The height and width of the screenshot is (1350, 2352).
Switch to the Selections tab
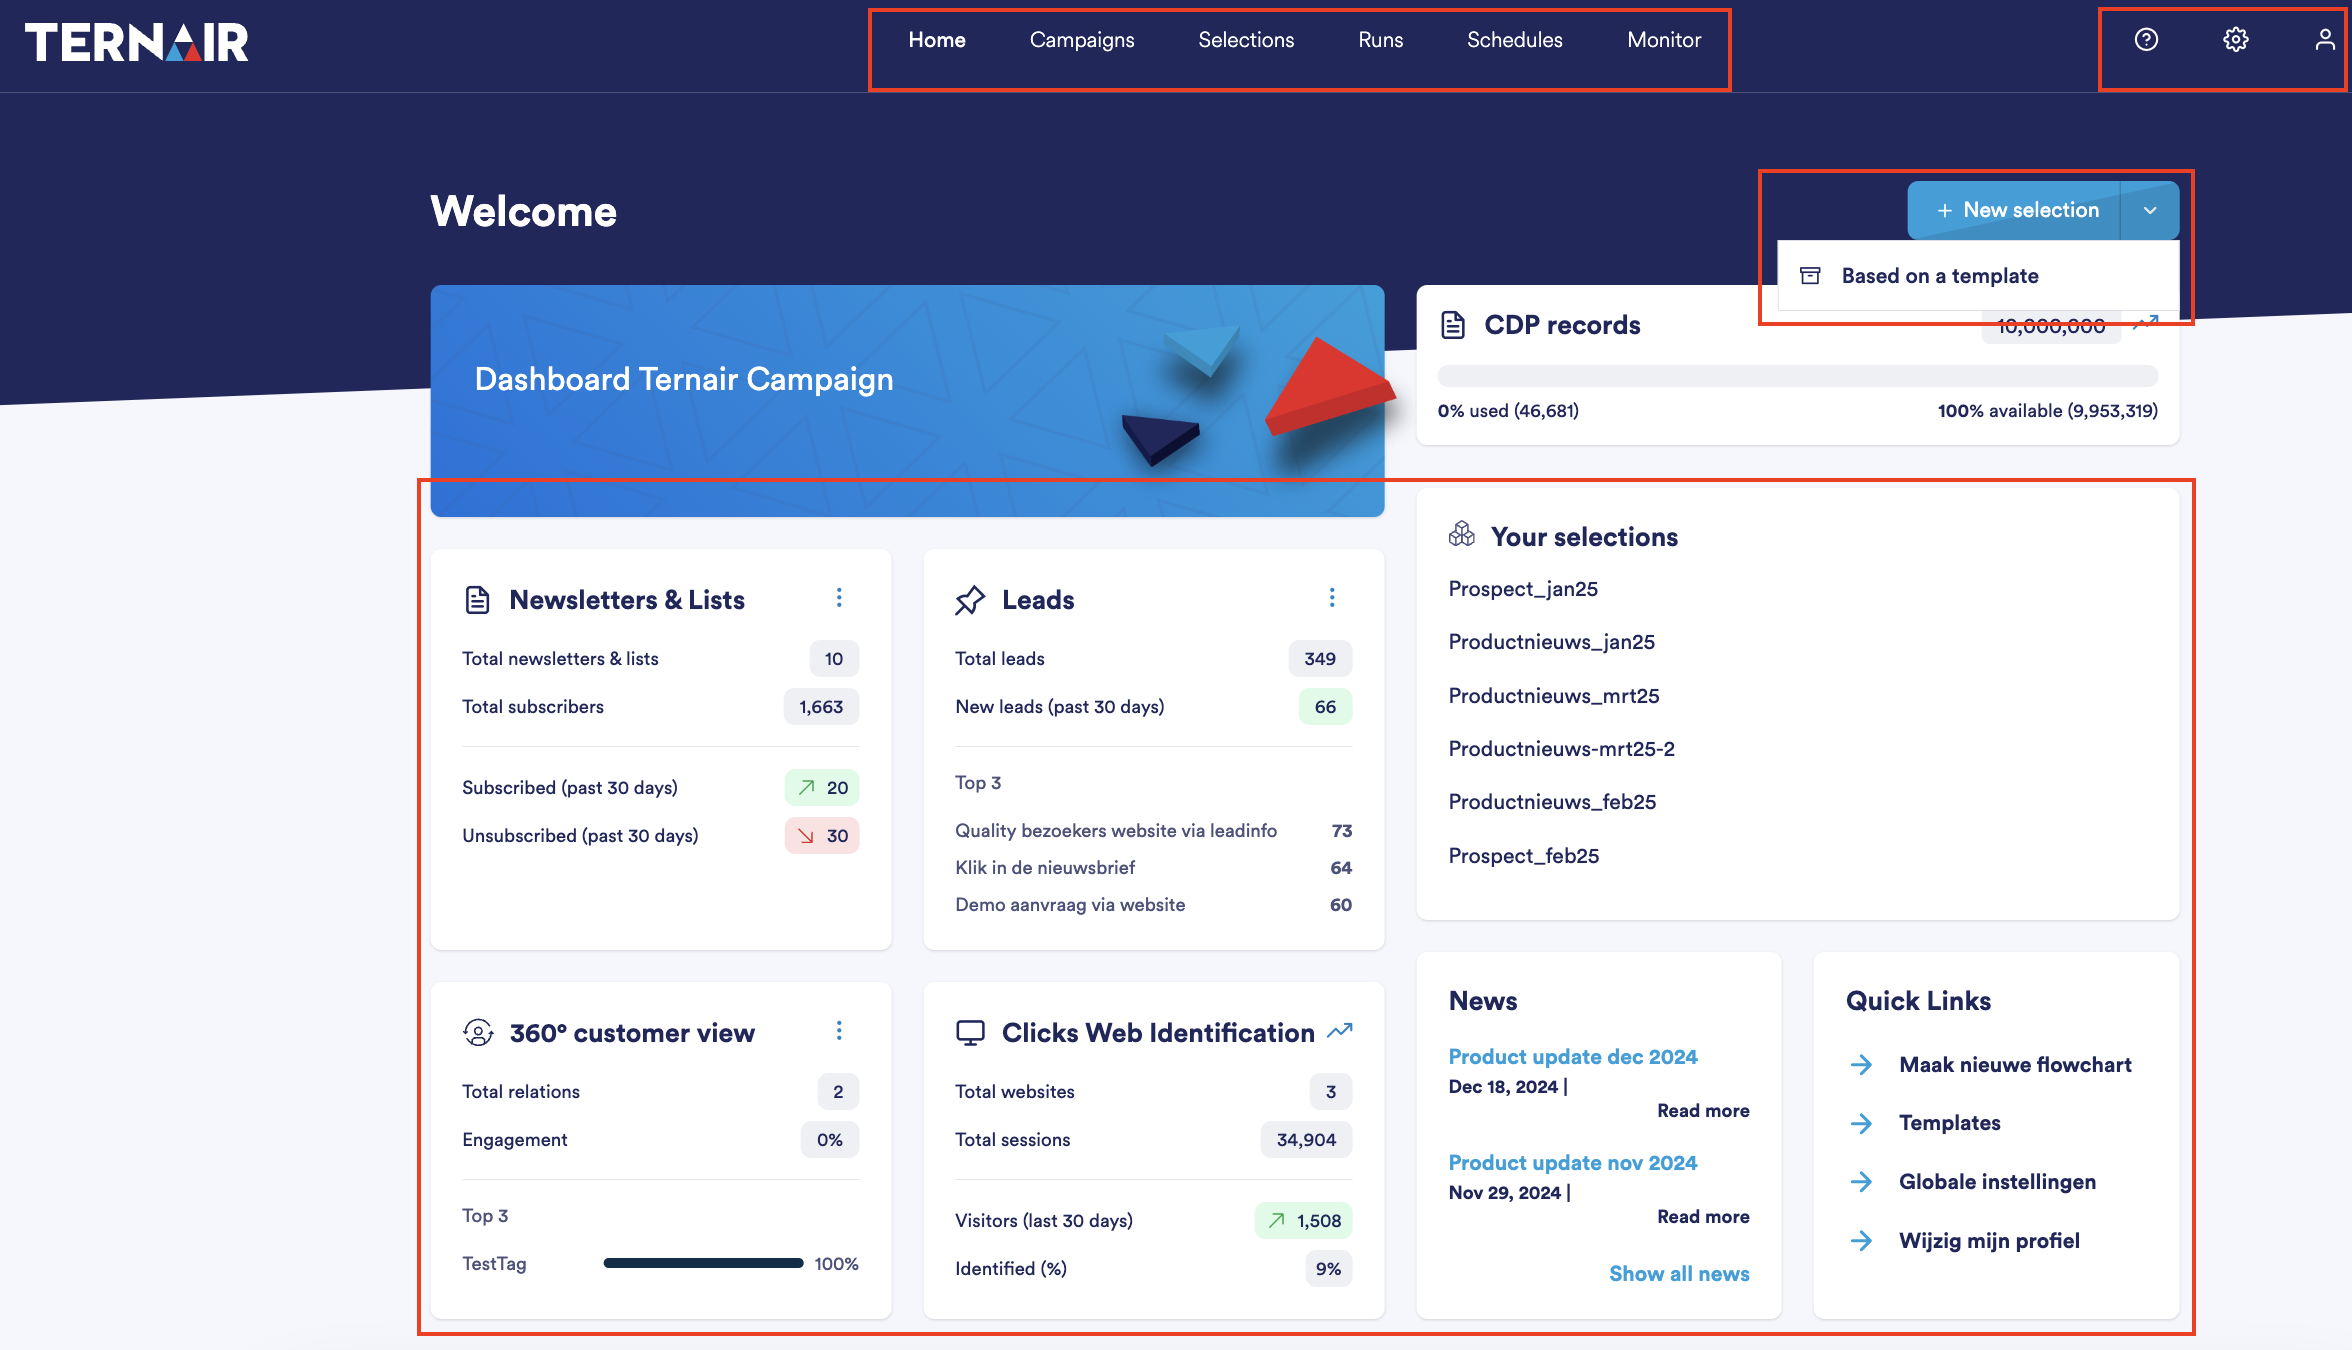(x=1246, y=40)
